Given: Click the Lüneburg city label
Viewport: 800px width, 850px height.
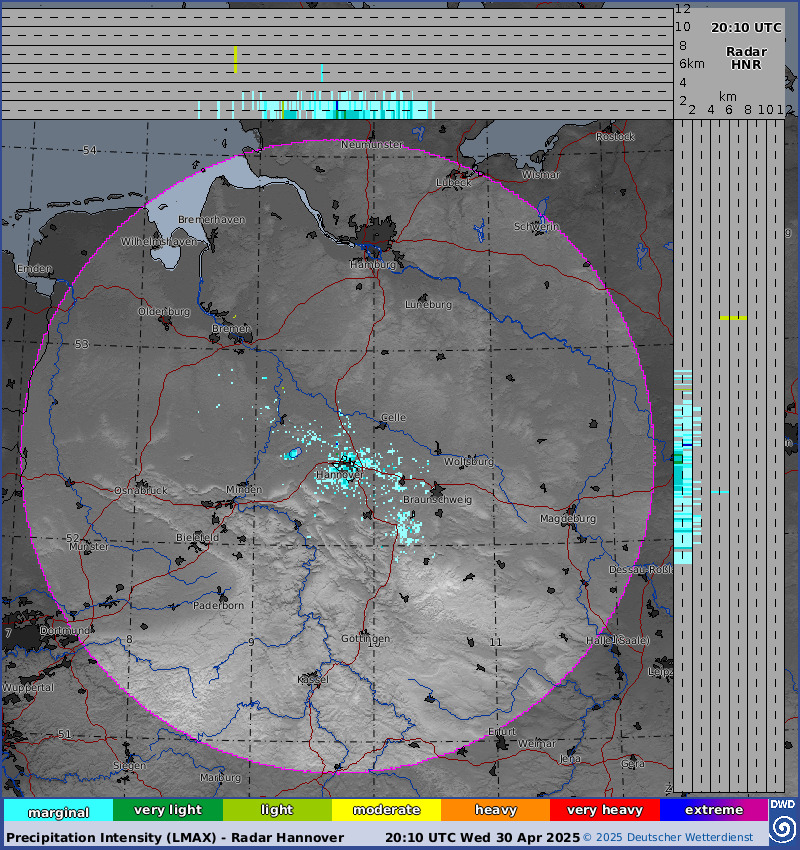Looking at the screenshot, I should click(x=428, y=305).
